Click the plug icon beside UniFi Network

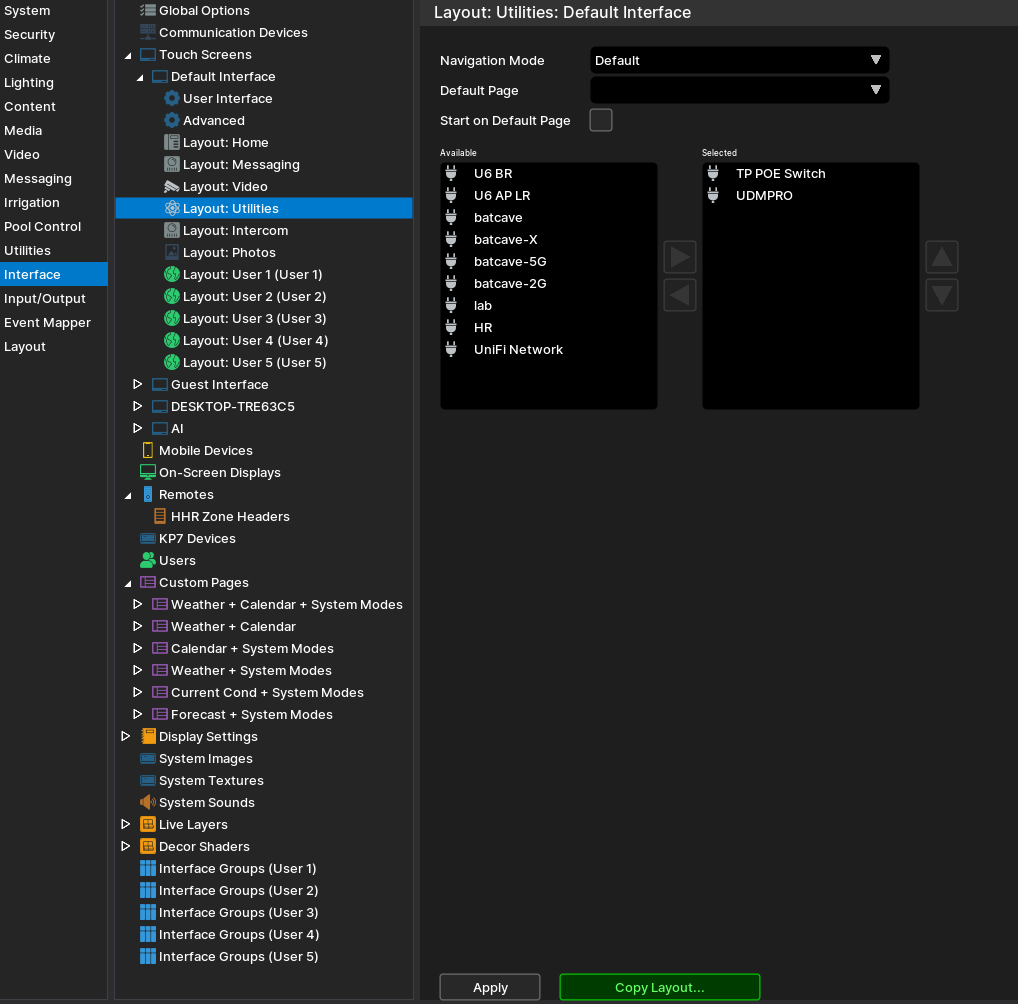[x=452, y=349]
